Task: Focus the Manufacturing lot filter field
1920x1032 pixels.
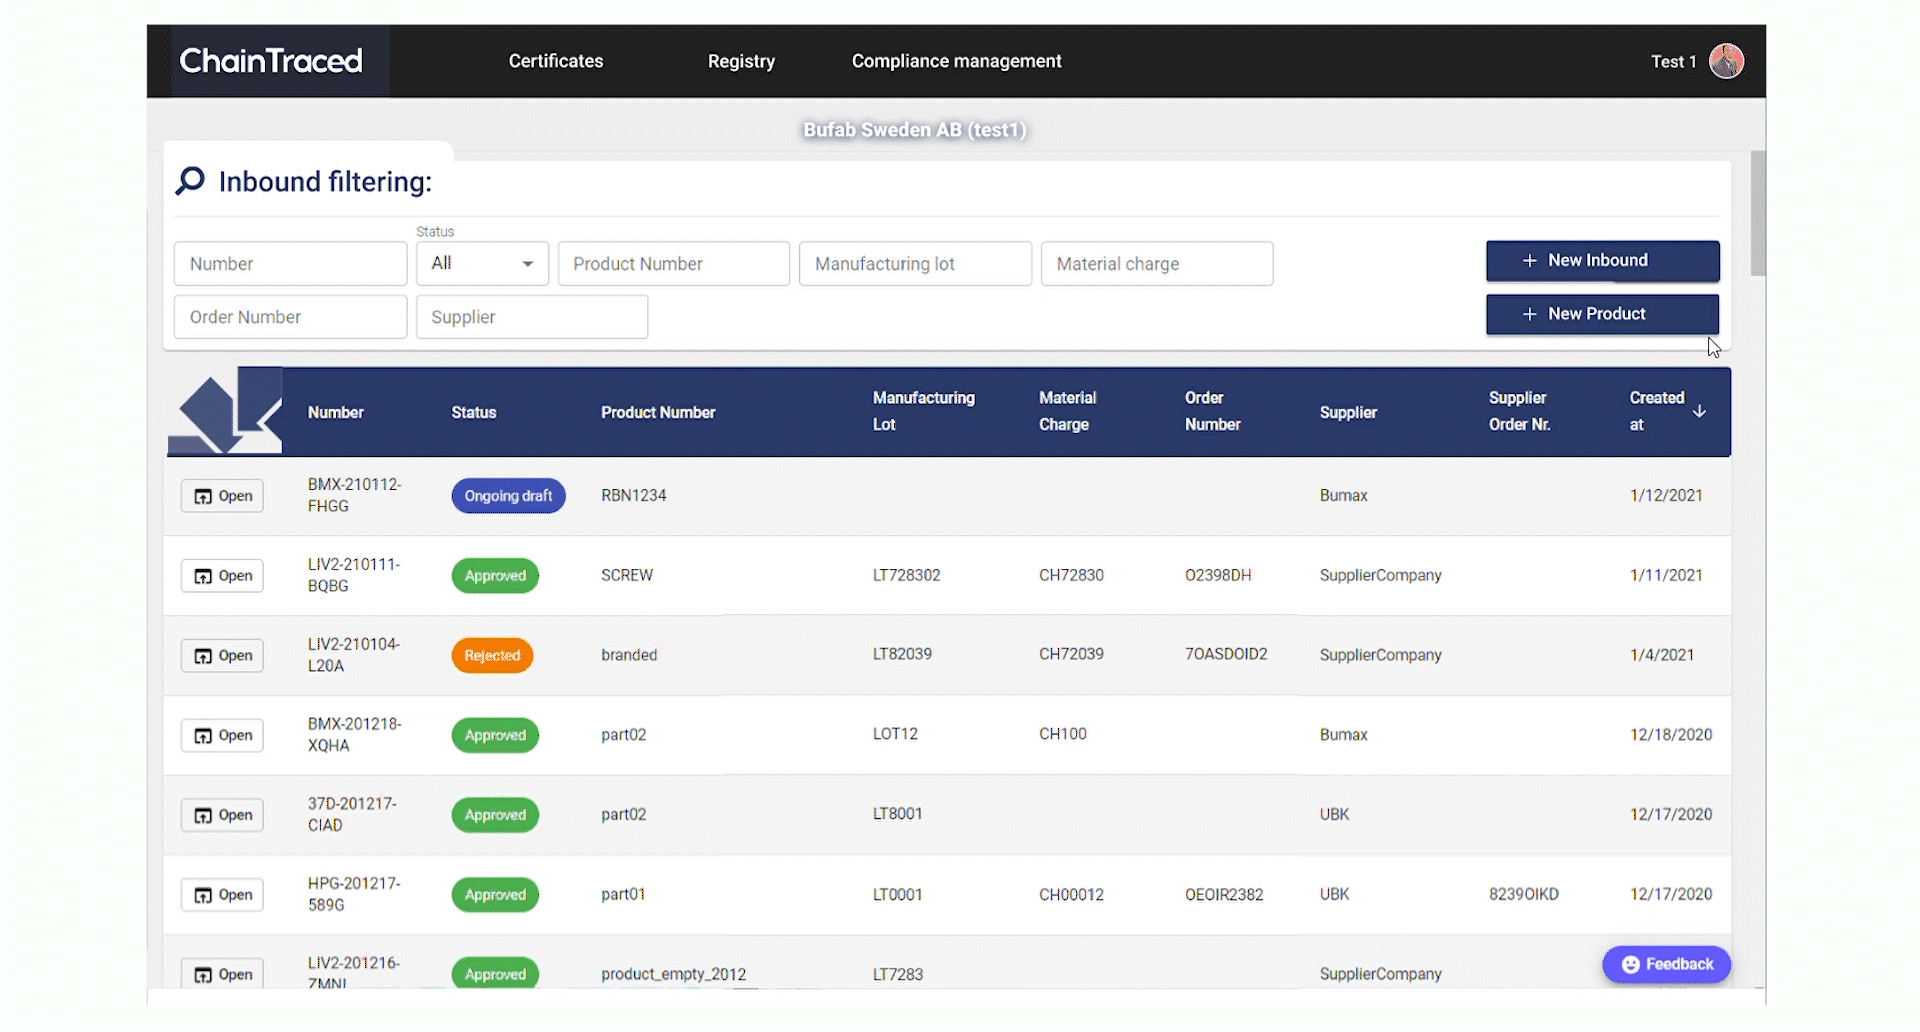Action: [x=915, y=264]
